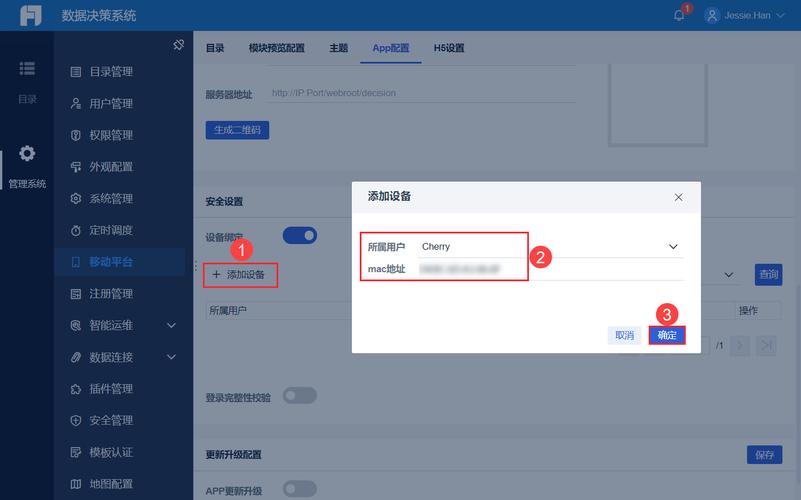801x500 pixels.
Task: Click the 安全设置 section heading
Action: pos(224,202)
